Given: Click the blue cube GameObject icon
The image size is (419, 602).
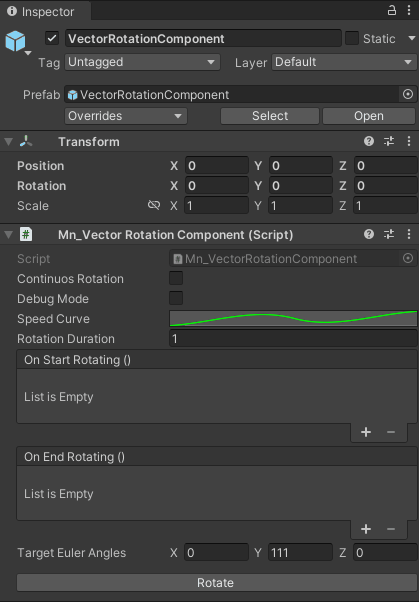Looking at the screenshot, I should (x=15, y=41).
